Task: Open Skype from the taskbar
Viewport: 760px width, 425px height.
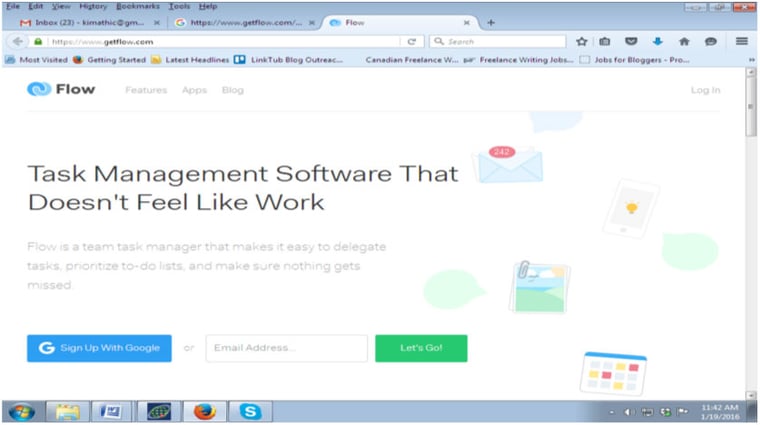Action: (x=250, y=411)
